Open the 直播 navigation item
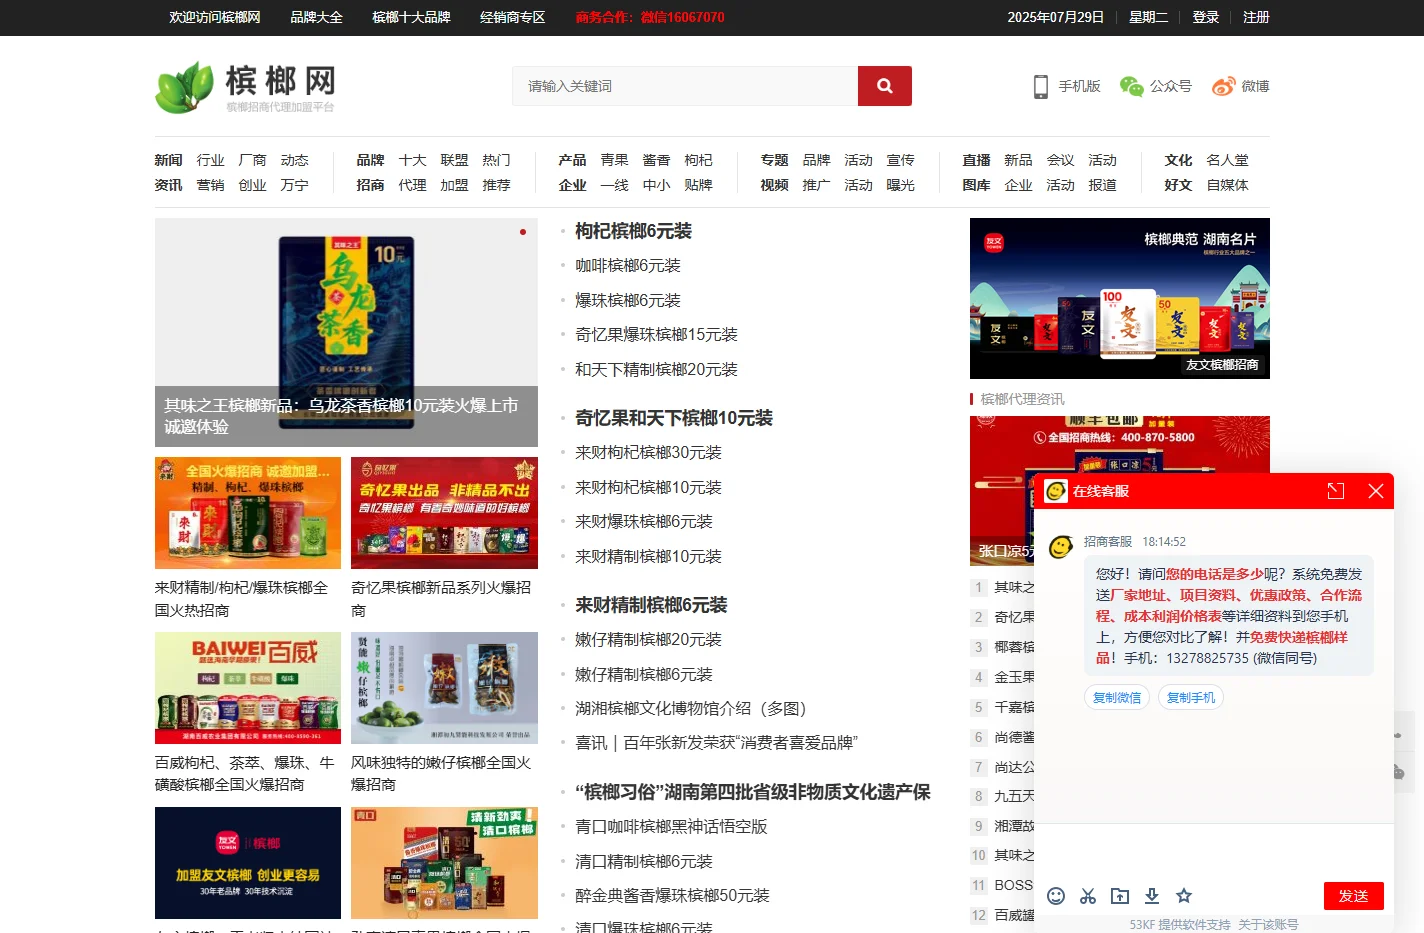The height and width of the screenshot is (933, 1424). (x=976, y=160)
